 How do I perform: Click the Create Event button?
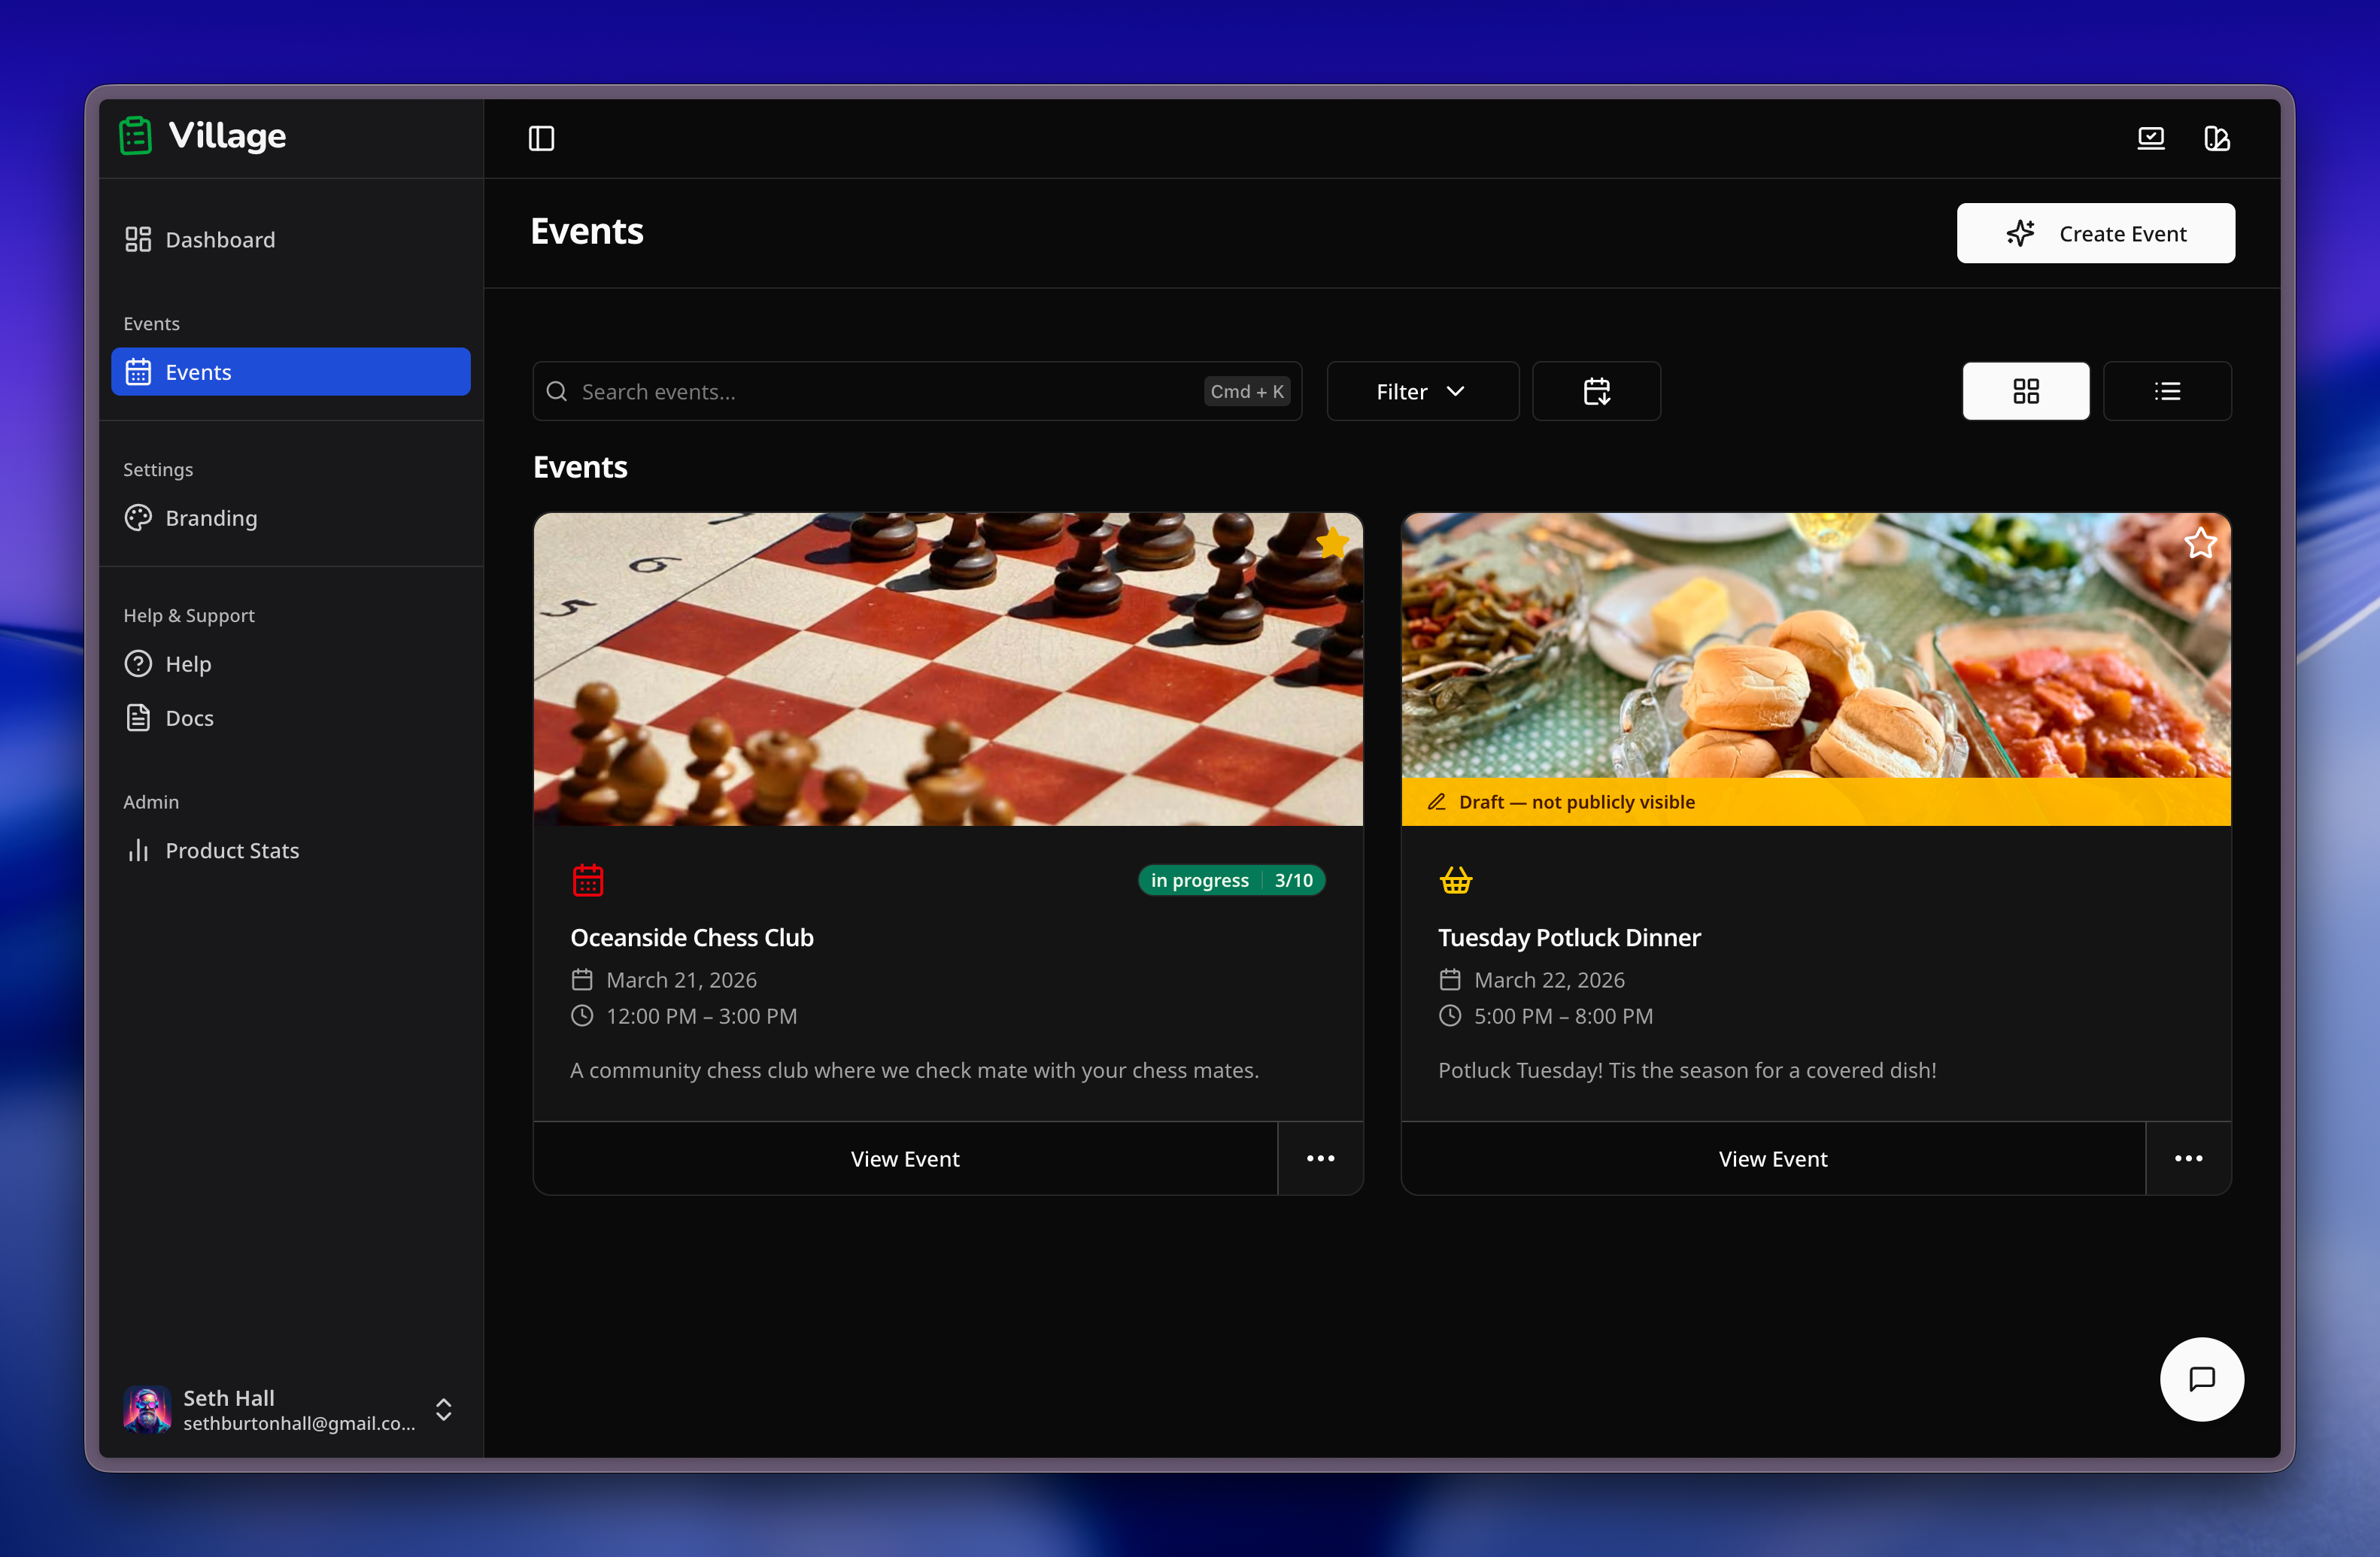2095,233
